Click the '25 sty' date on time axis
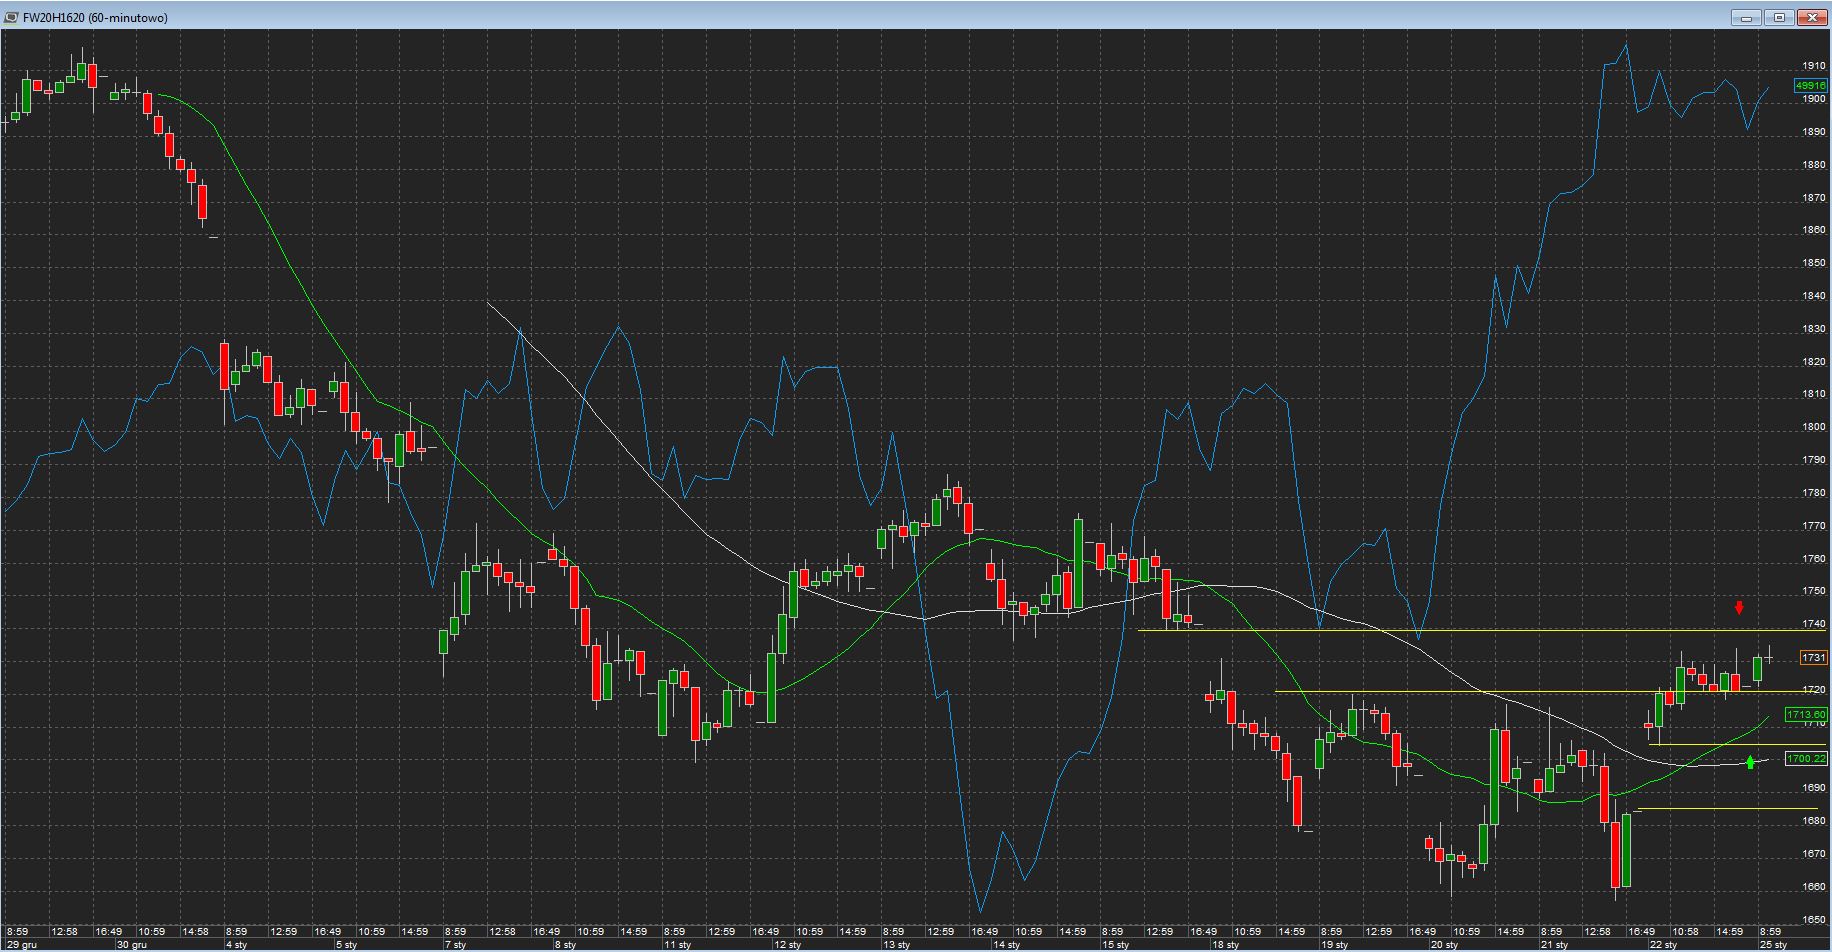The image size is (1832, 952). coord(1774,945)
